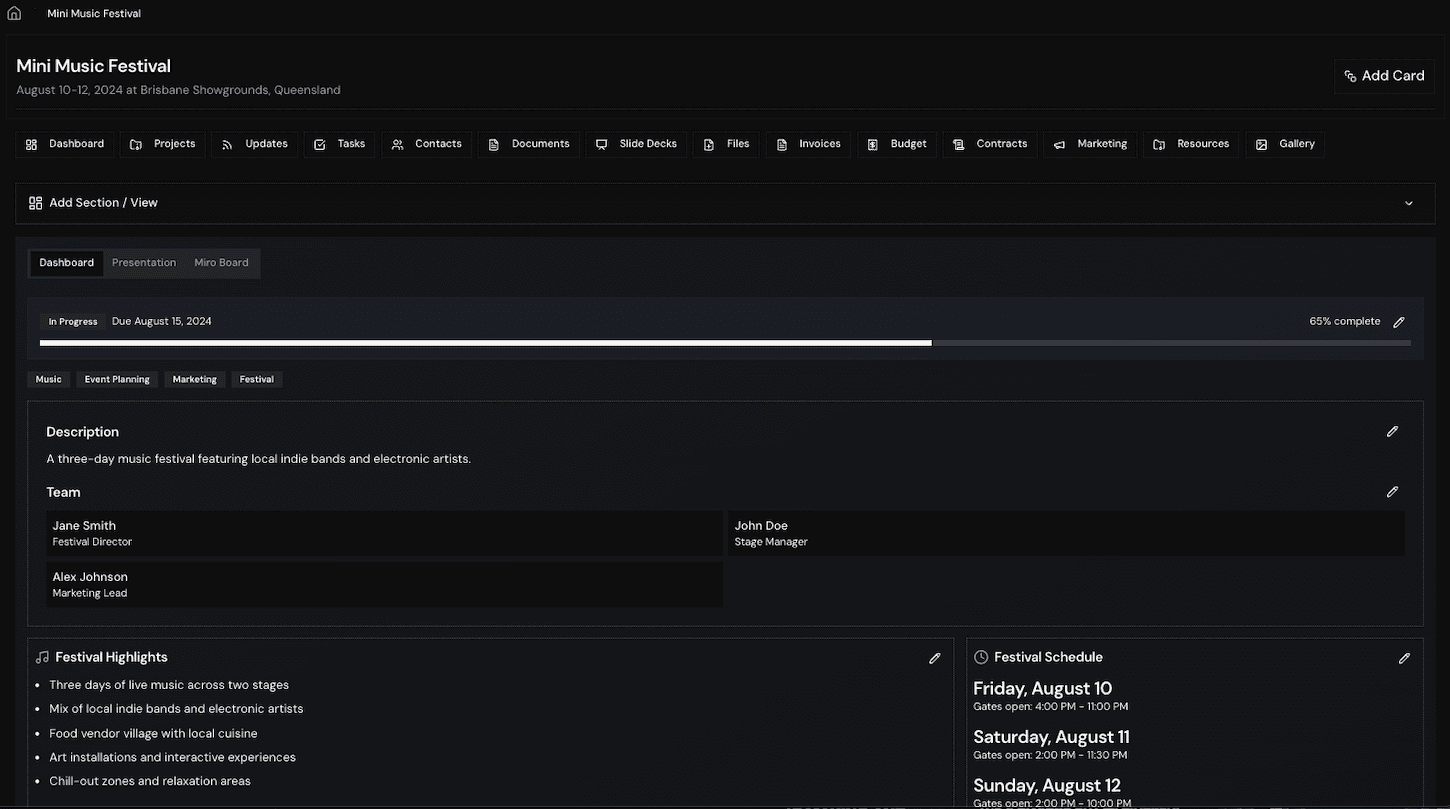Click 'Chill-out zones and relaxation areas' item

click(150, 781)
